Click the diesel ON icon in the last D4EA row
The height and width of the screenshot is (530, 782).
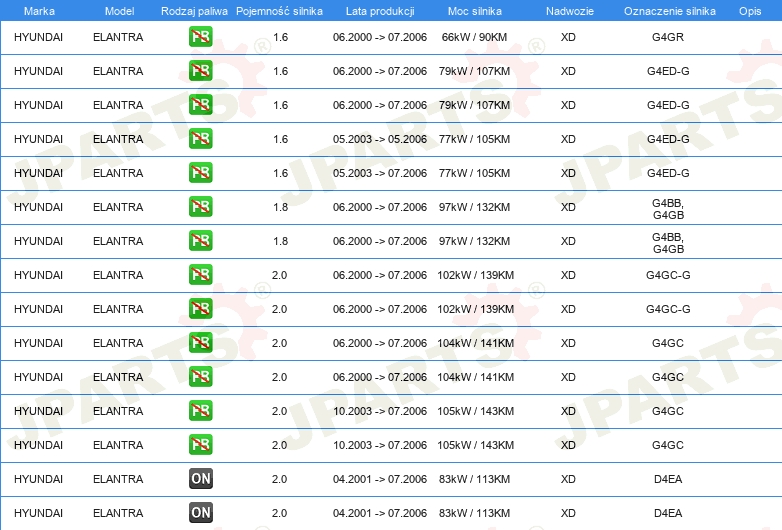(x=200, y=513)
